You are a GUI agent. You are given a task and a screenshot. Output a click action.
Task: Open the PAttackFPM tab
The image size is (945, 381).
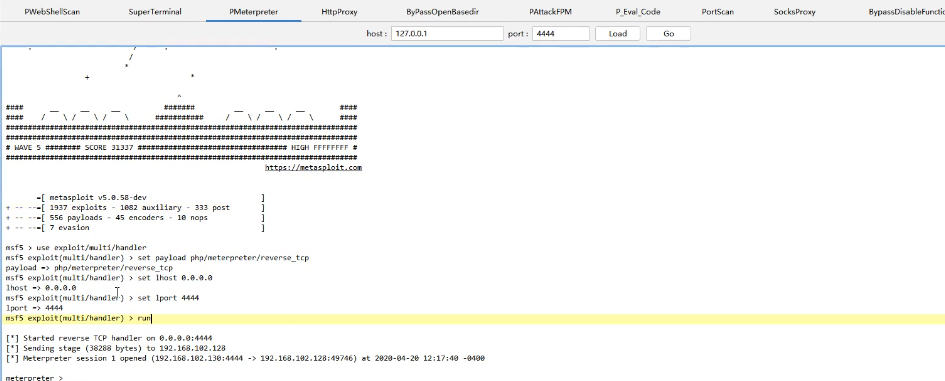coord(550,11)
